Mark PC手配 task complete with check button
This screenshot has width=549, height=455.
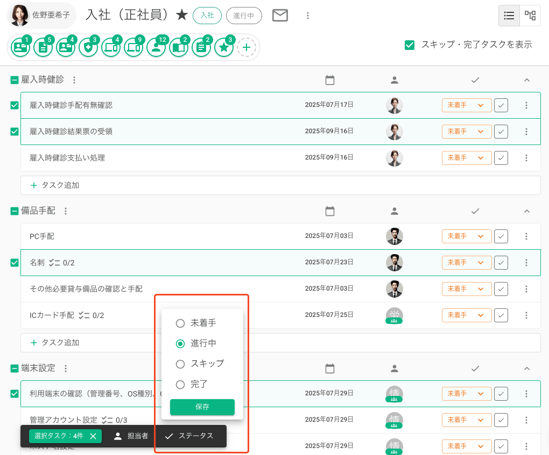pyautogui.click(x=501, y=236)
